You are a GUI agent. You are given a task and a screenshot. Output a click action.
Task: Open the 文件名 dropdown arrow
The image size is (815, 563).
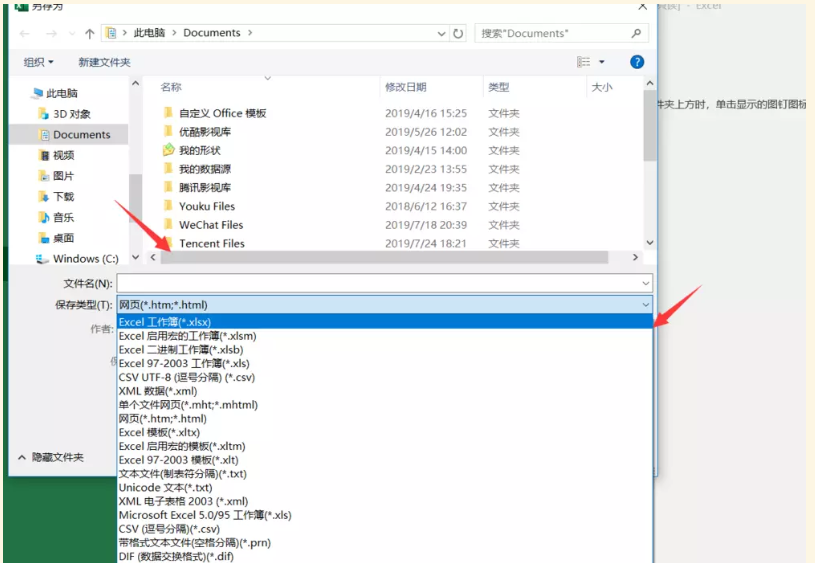pyautogui.click(x=646, y=283)
